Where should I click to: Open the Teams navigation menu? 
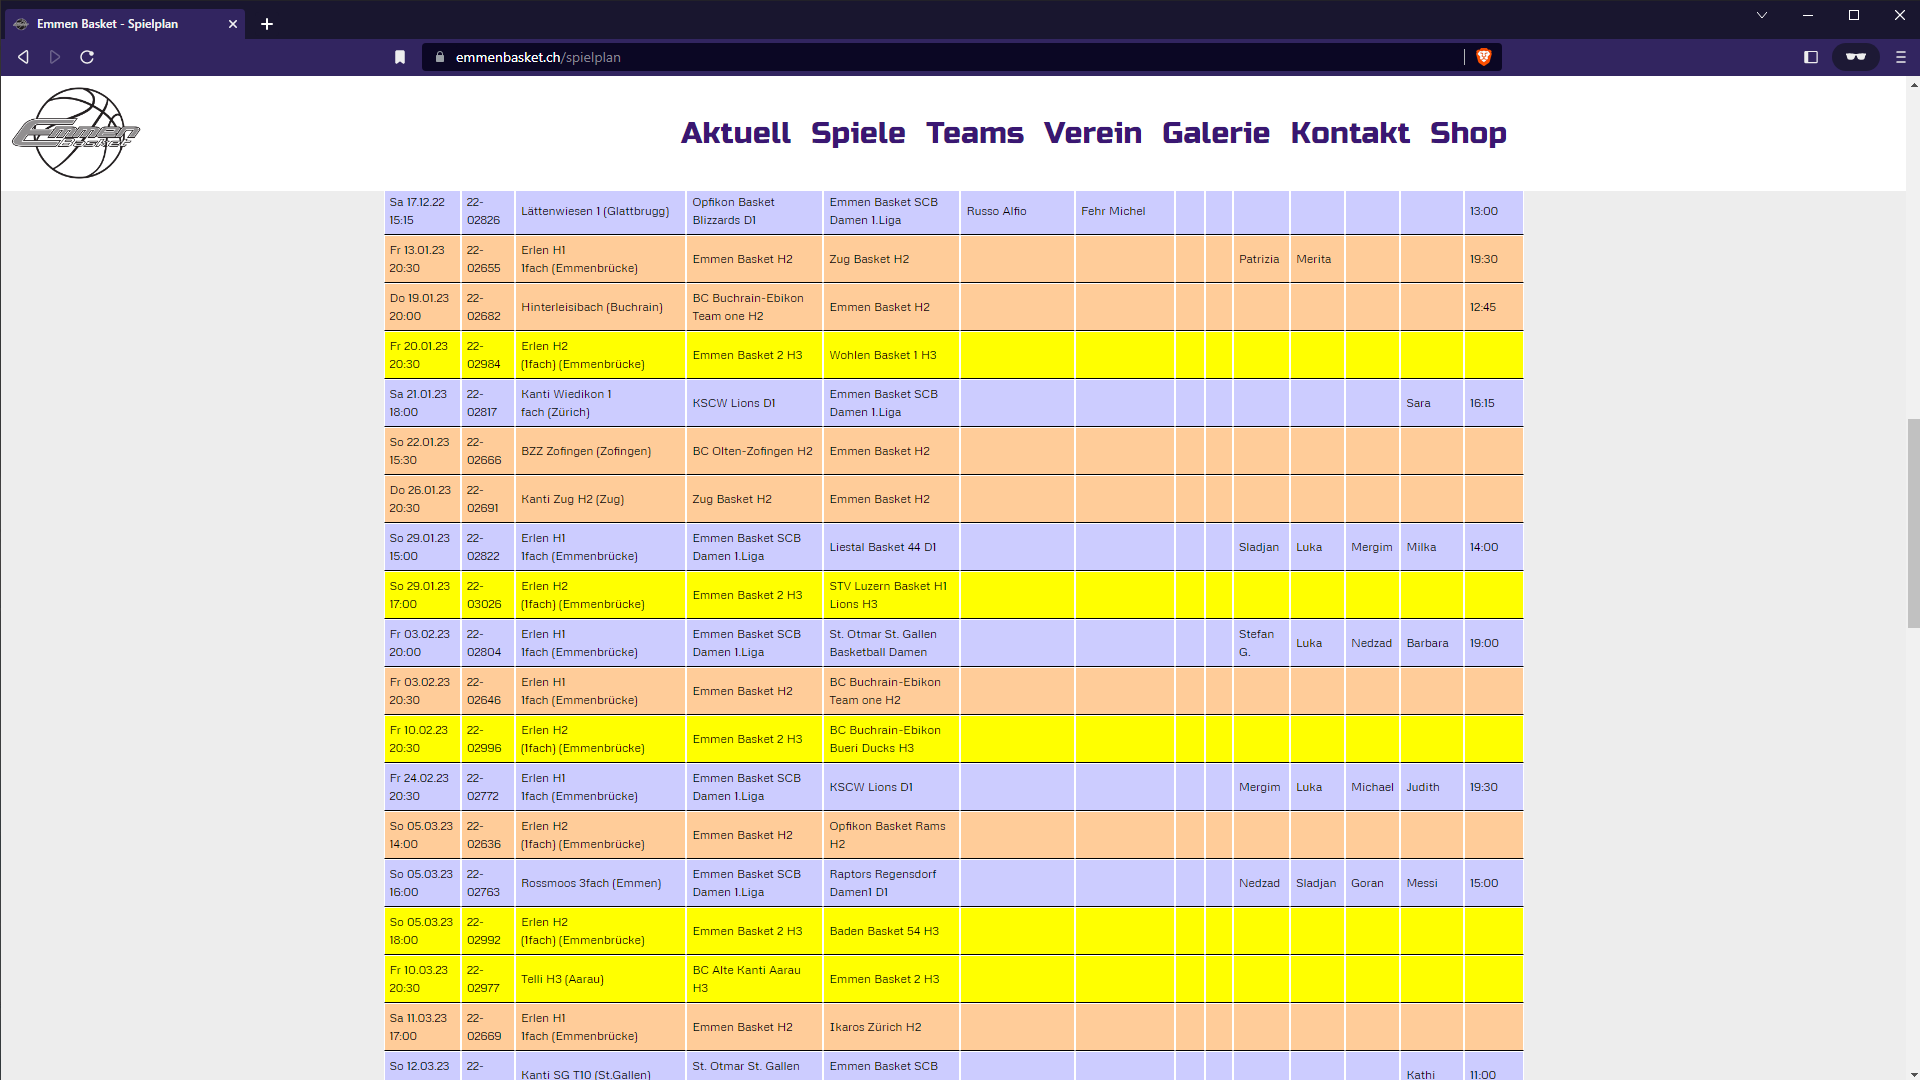point(974,133)
